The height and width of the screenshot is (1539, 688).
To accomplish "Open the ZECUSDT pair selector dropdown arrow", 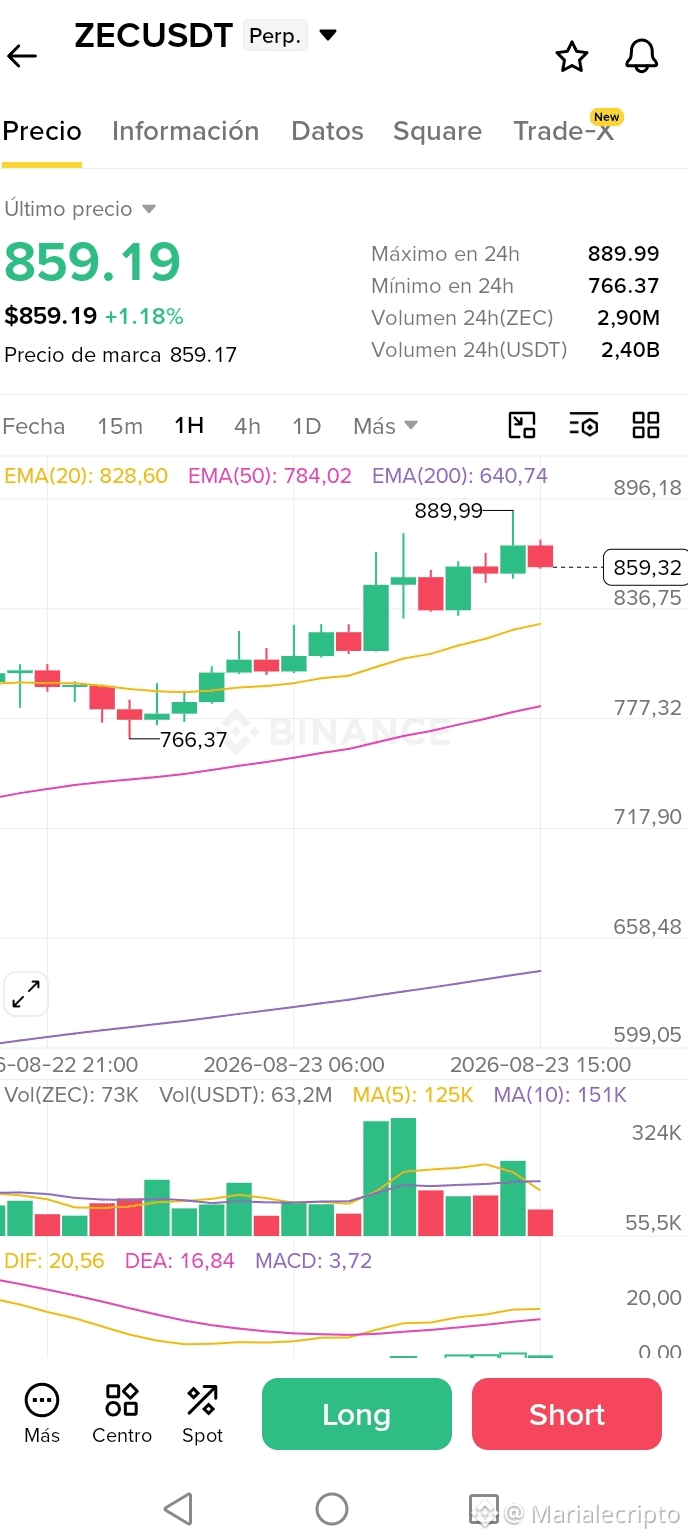I will pyautogui.click(x=328, y=36).
